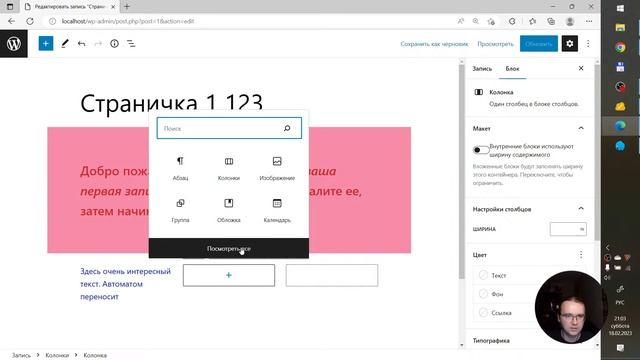640x360 pixels.
Task: Open the Windows Start button
Action: coord(620,8)
